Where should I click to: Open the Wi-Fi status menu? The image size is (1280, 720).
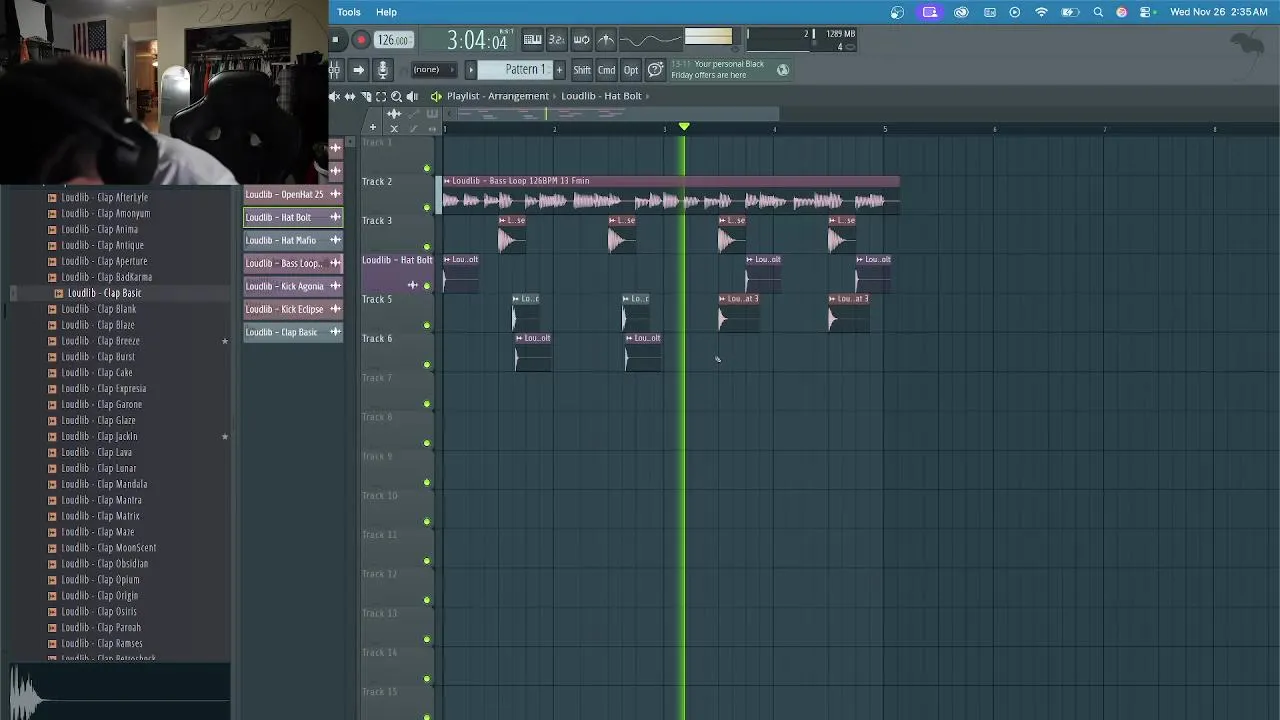1041,12
